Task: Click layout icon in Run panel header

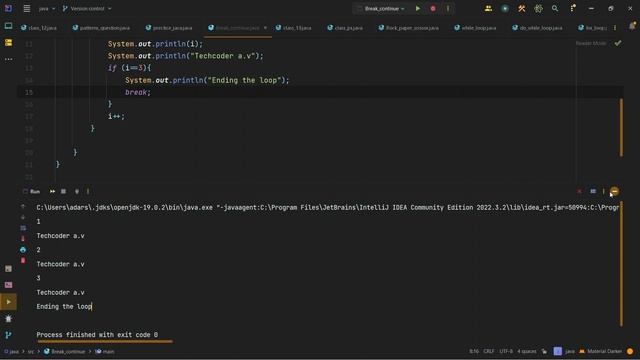Action: (x=593, y=191)
